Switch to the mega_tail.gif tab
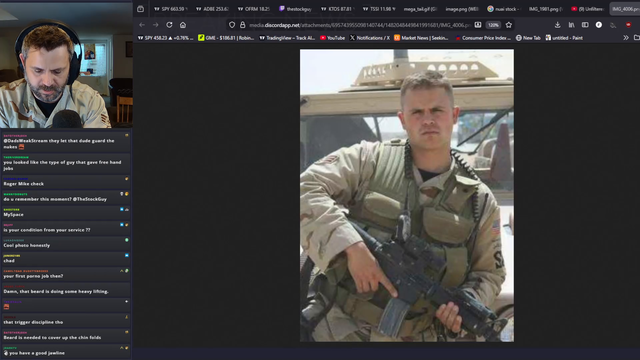The height and width of the screenshot is (360, 640). click(420, 9)
